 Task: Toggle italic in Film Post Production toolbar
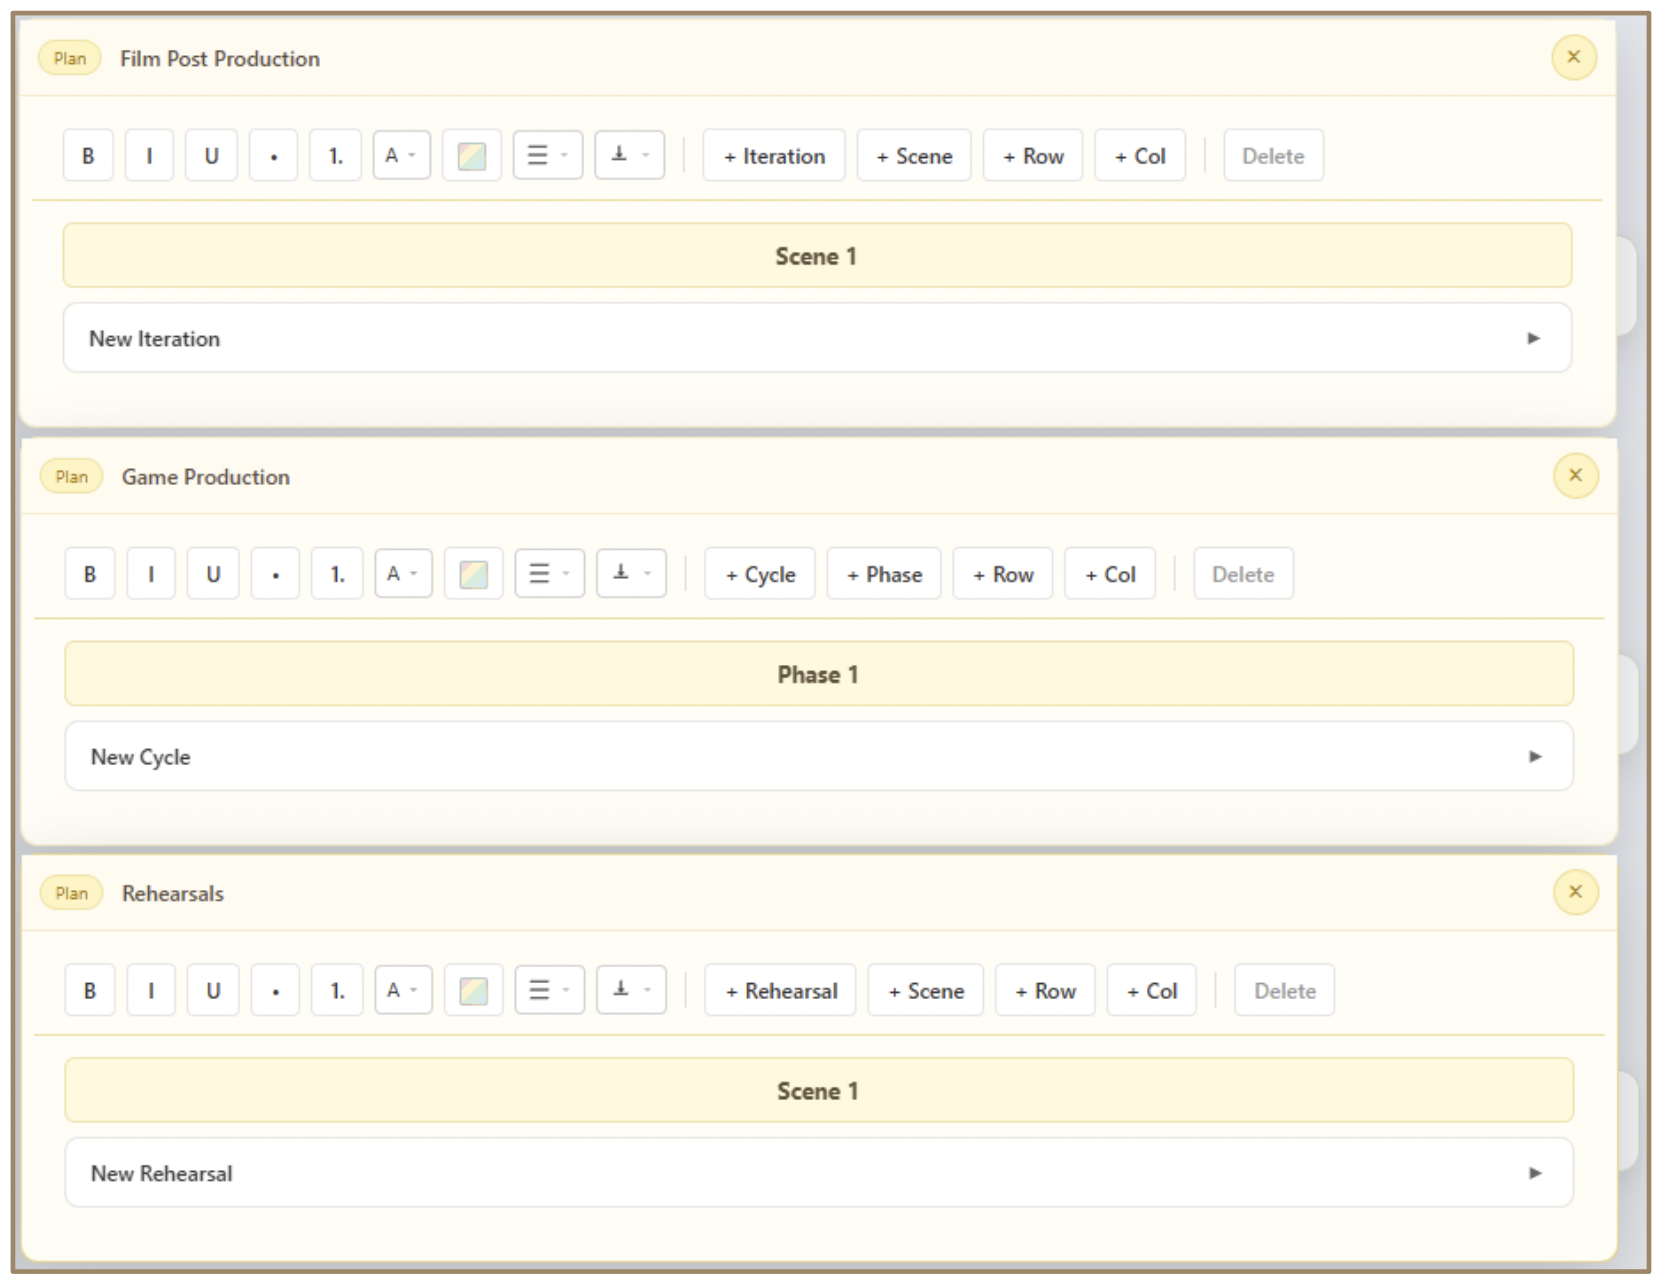click(x=150, y=156)
